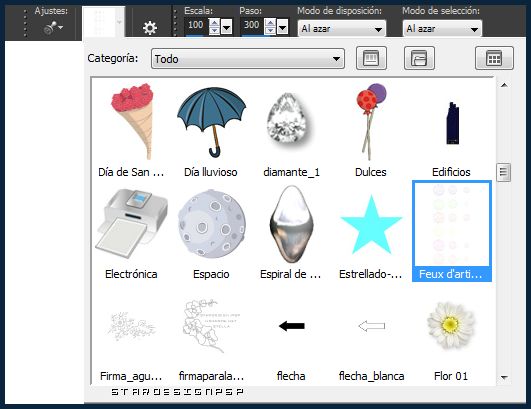Screen dimensions: 531x409
Task: Open the current tube preview dropdown
Action: click(x=119, y=22)
